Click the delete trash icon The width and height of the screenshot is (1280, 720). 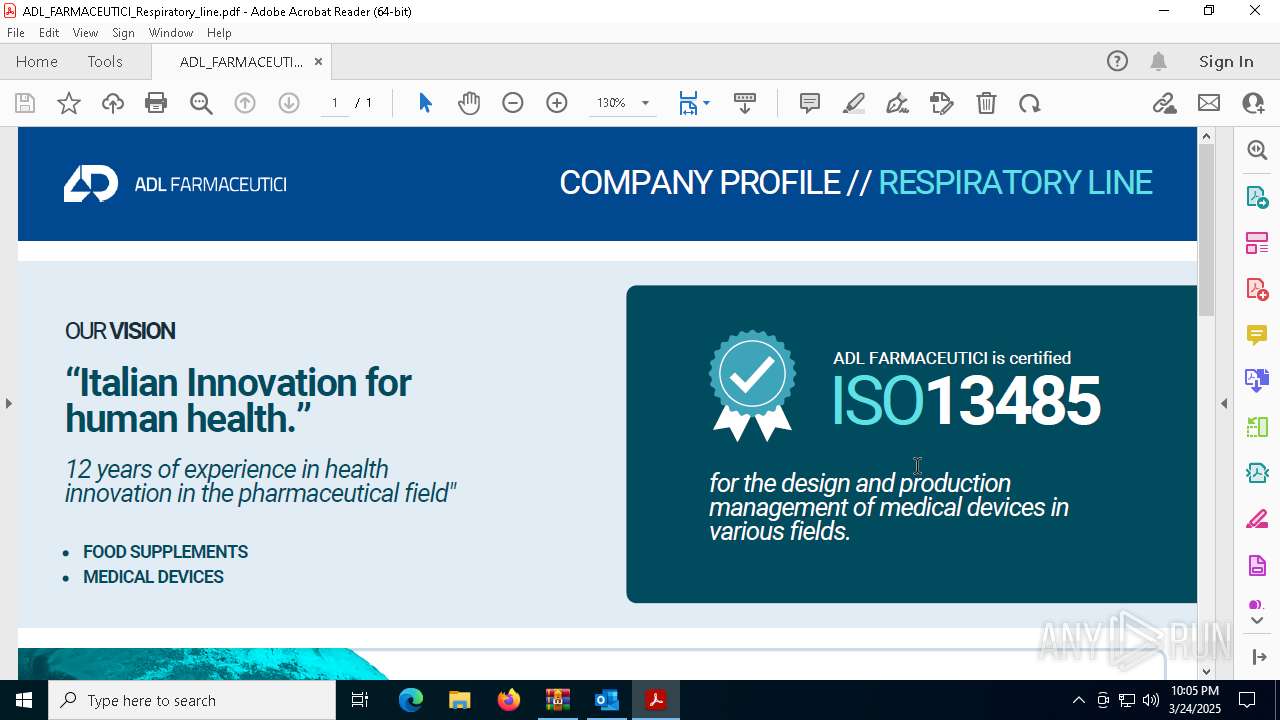point(986,103)
